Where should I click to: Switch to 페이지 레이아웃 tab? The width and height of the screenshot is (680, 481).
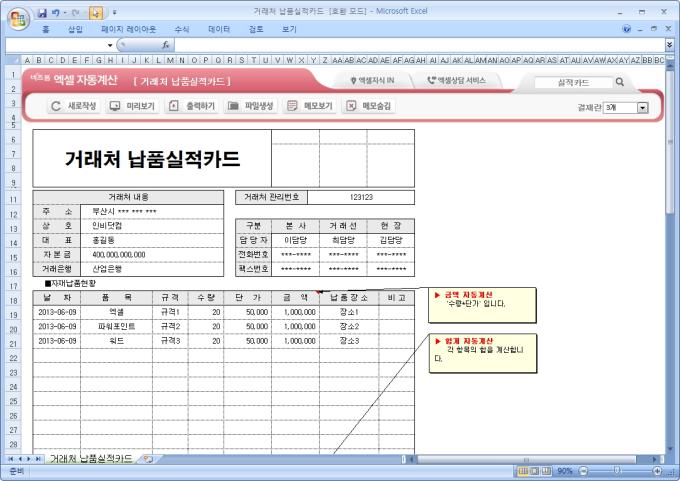tap(128, 29)
